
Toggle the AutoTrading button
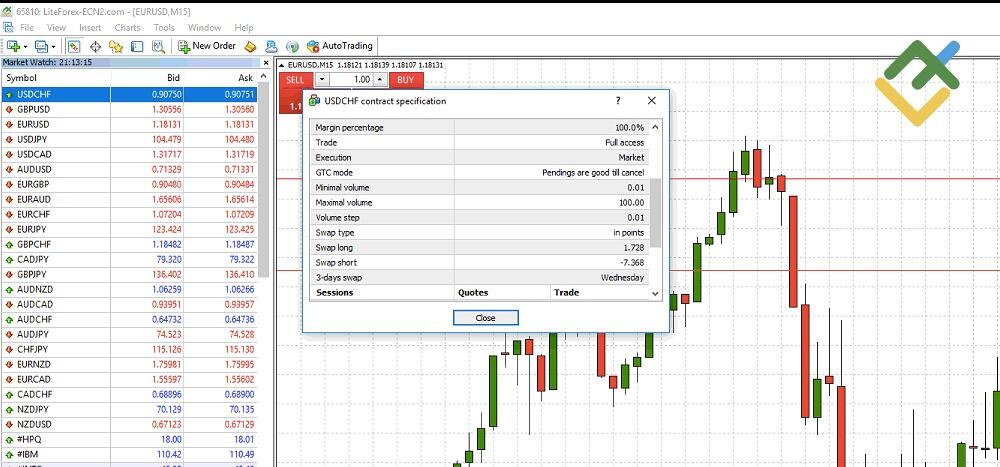(x=339, y=46)
